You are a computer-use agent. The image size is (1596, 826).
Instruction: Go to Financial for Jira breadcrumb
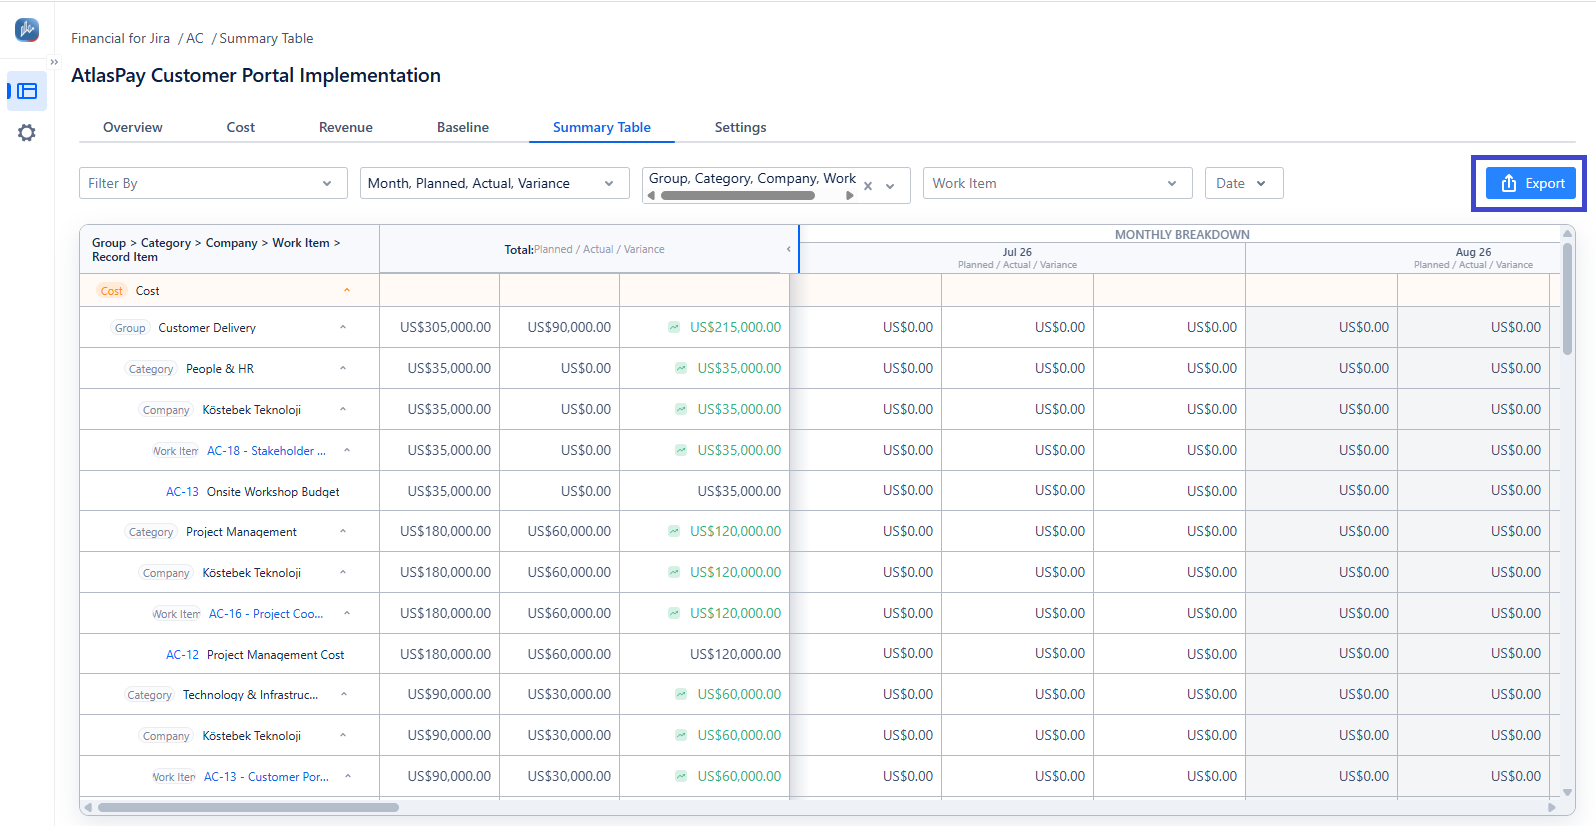click(121, 38)
